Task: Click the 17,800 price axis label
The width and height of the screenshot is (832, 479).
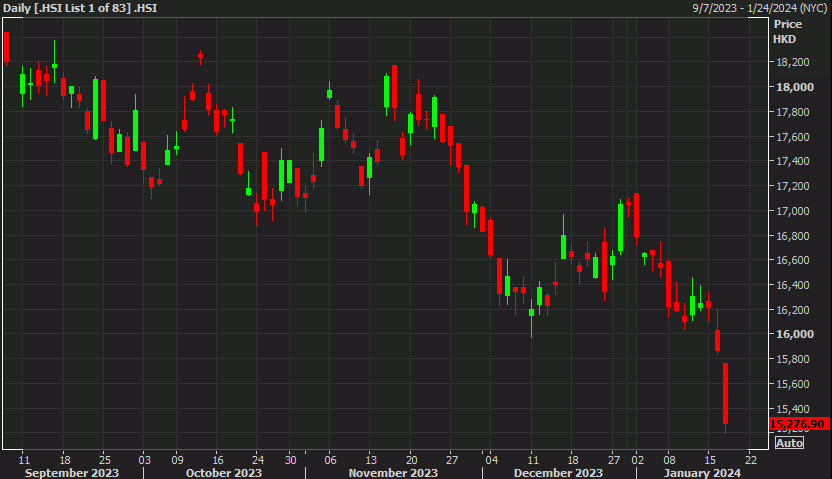Action: click(x=792, y=112)
